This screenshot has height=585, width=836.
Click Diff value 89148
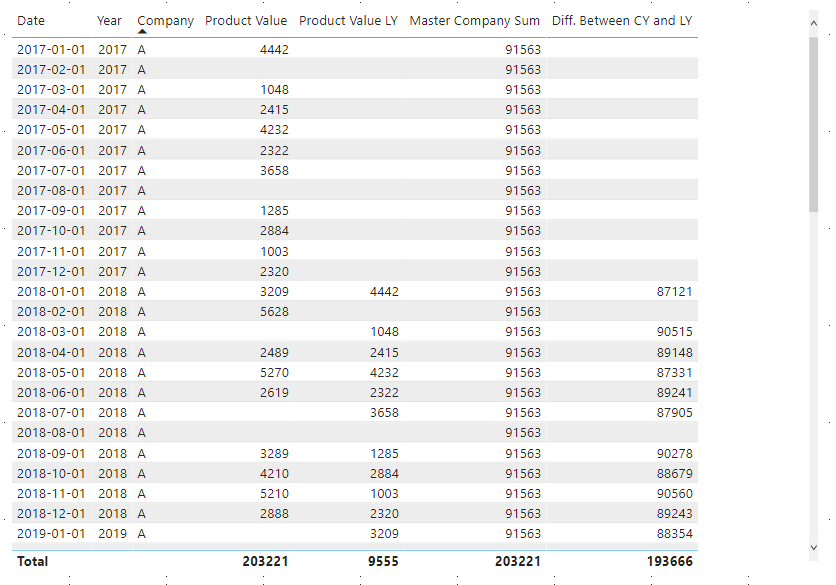tap(674, 353)
